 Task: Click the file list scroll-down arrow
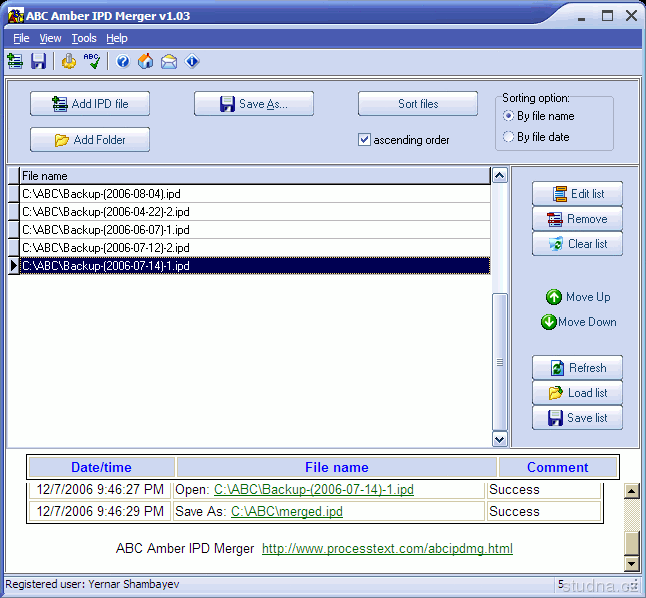coord(500,438)
